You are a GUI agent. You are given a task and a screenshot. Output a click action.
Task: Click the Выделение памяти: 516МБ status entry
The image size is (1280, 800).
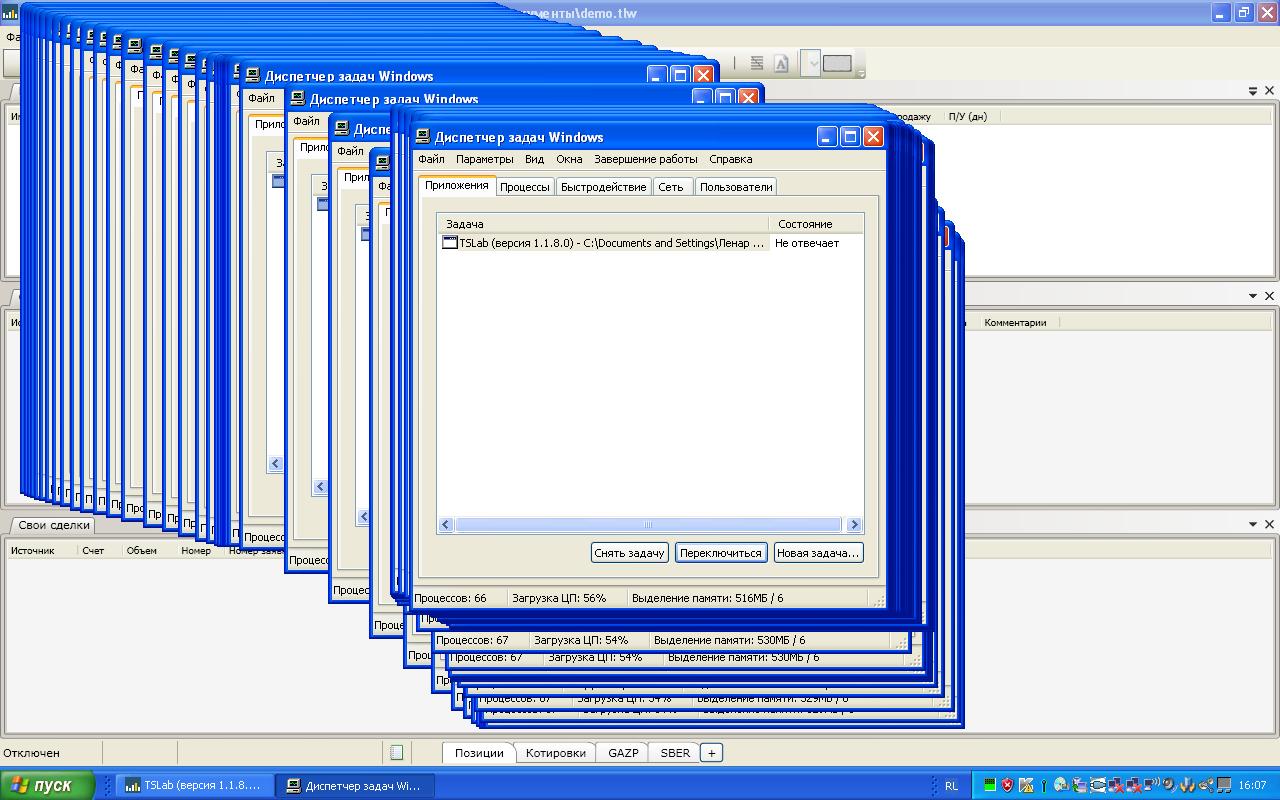(x=707, y=598)
